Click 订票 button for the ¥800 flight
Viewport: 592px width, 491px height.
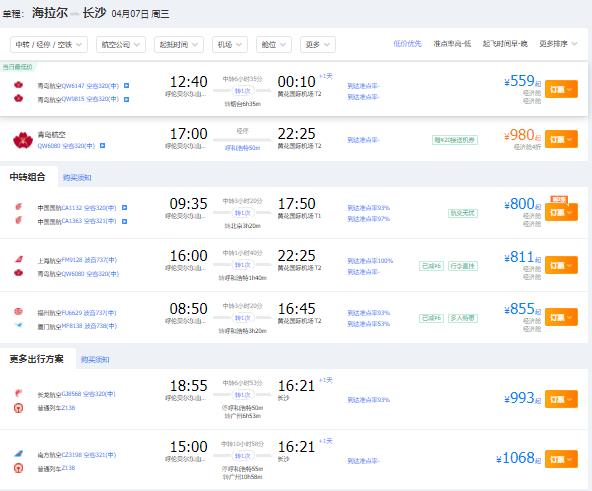pyautogui.click(x=561, y=212)
